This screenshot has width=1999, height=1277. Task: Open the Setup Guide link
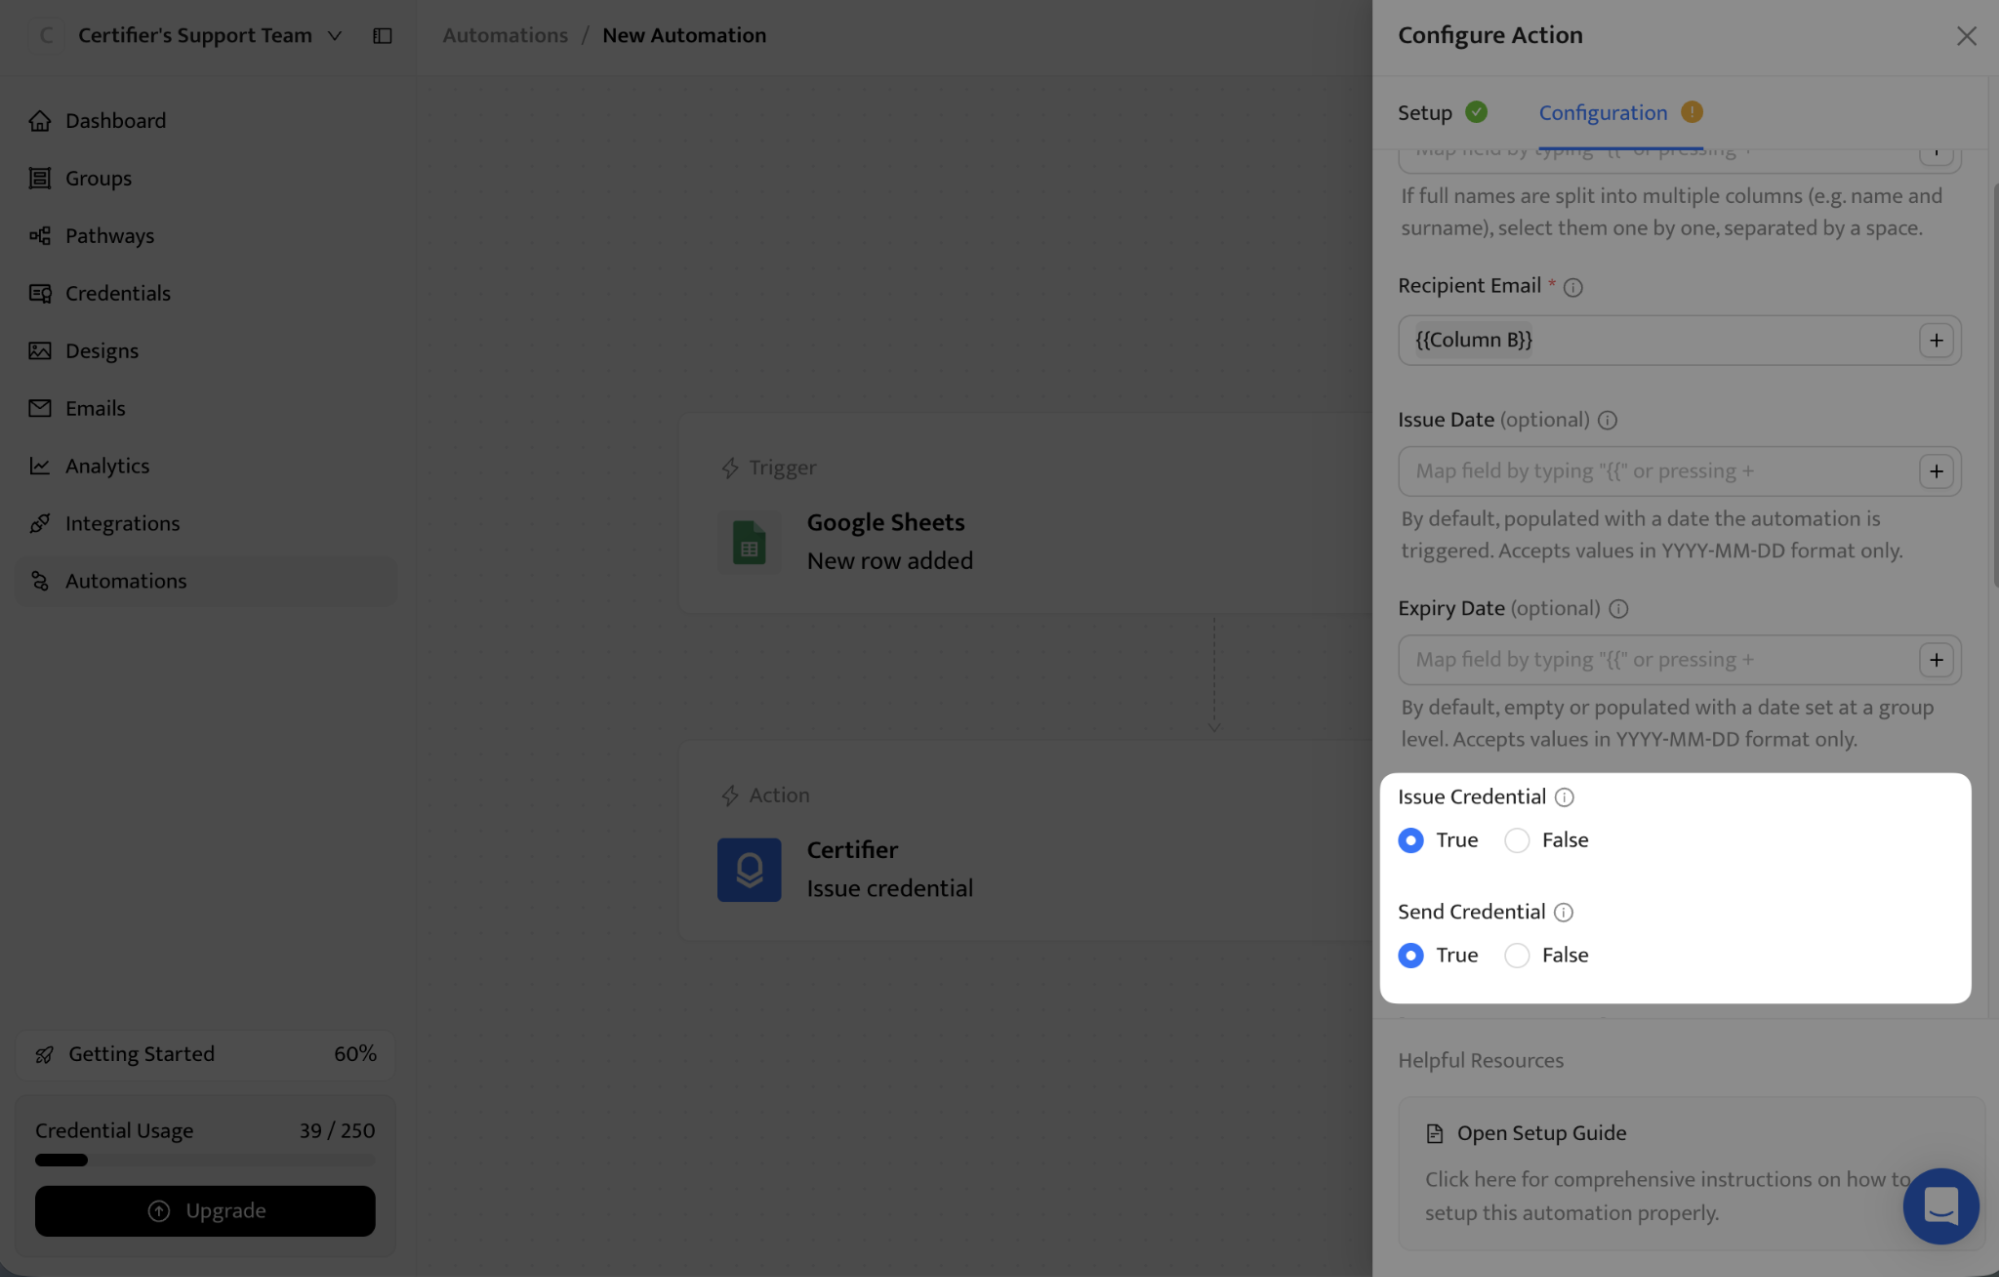1541,1133
